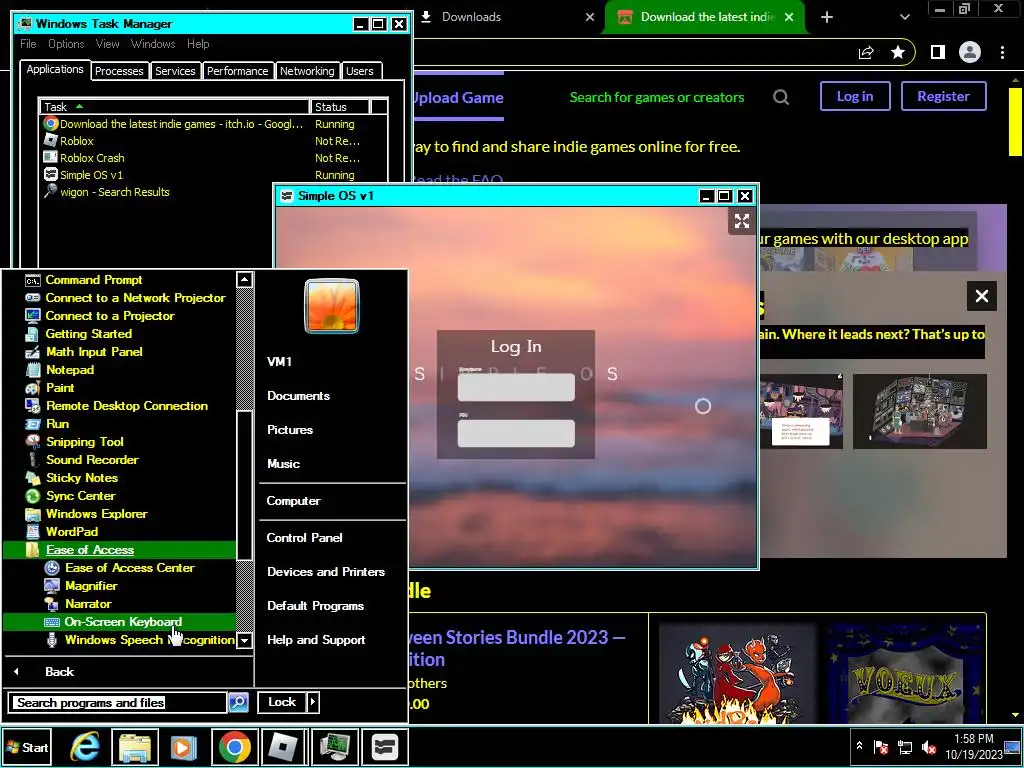Image resolution: width=1024 pixels, height=768 pixels.
Task: Sort tasks by the Task column header
Action: 174,107
